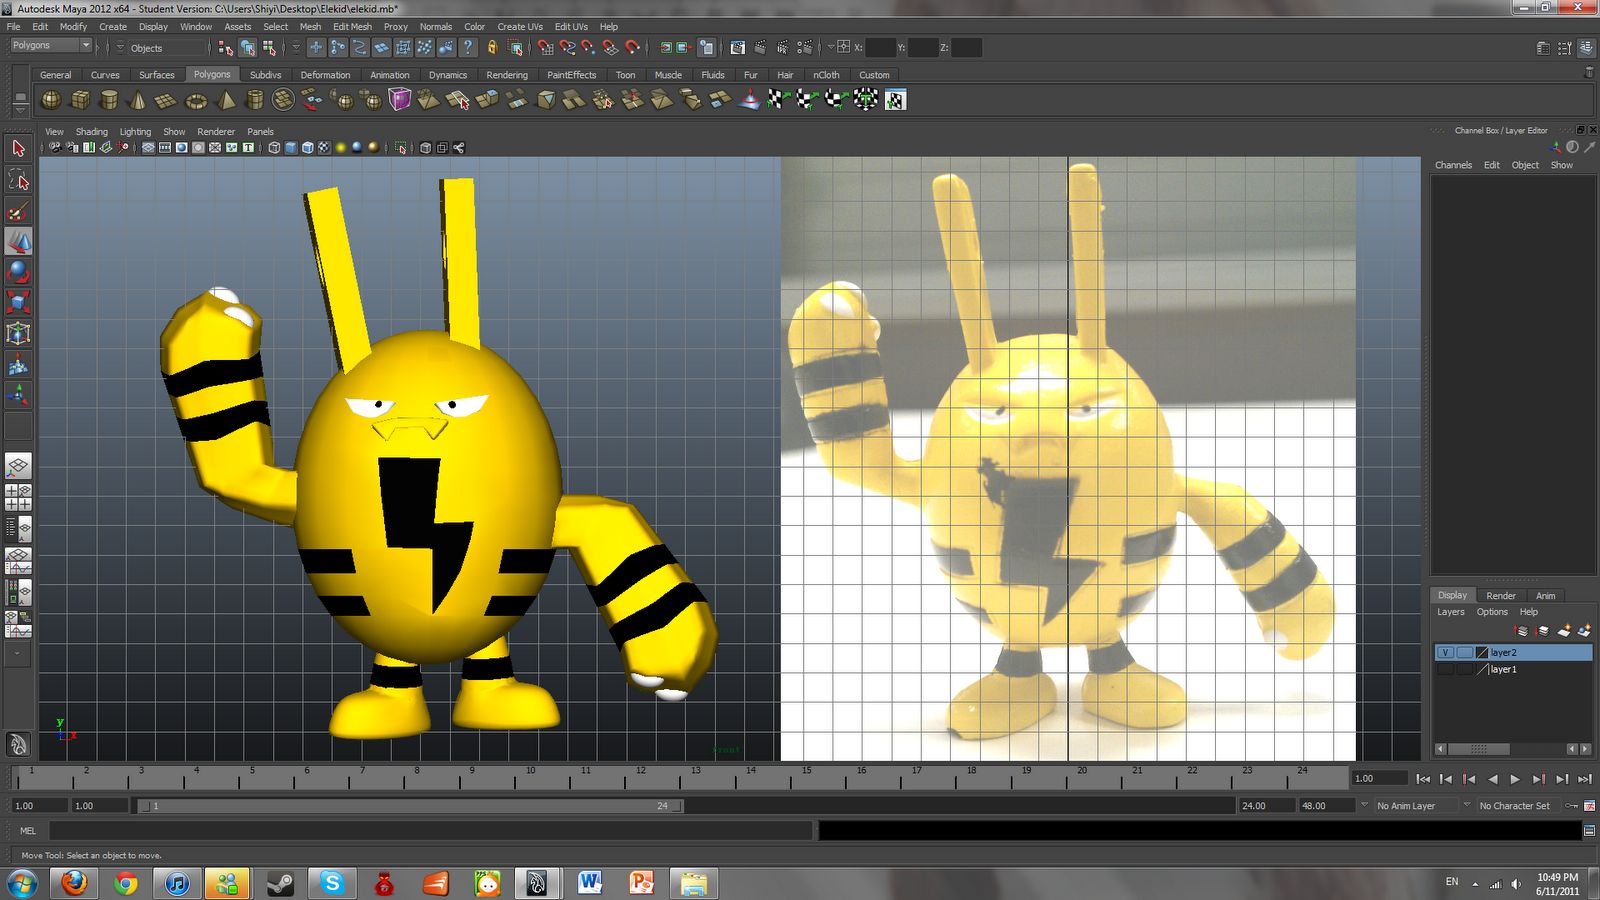The width and height of the screenshot is (1600, 900).
Task: Open the Script Editor icon
Action: [1589, 831]
